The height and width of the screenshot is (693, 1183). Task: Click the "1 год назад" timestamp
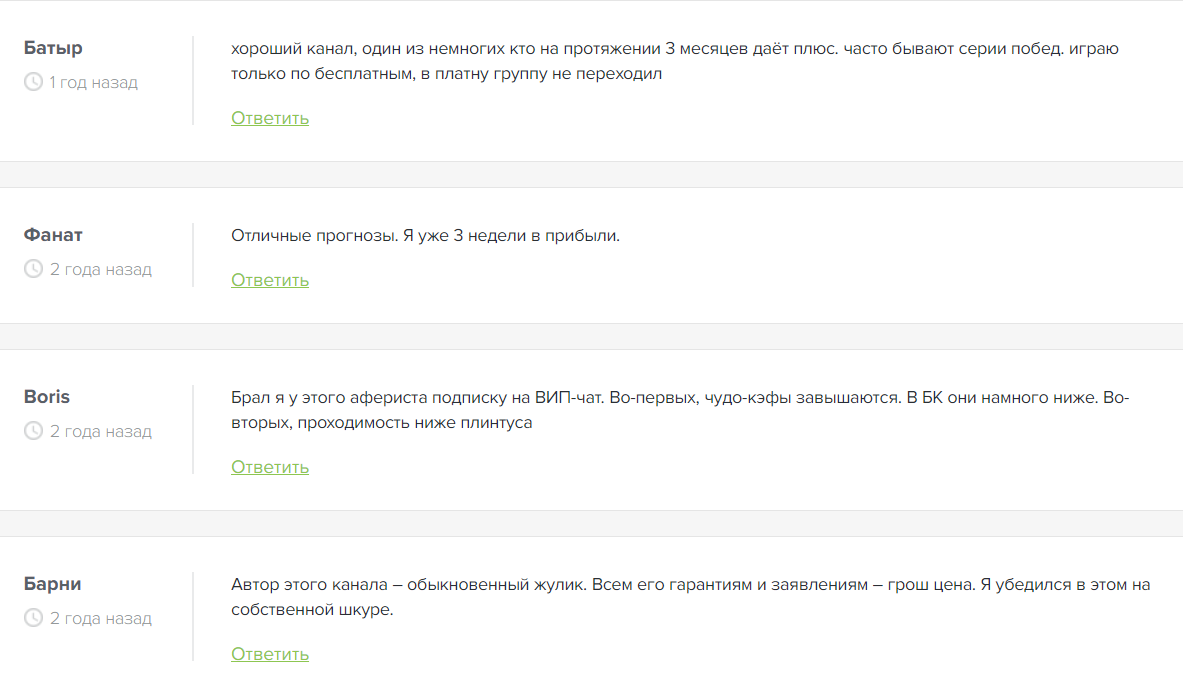(x=94, y=82)
